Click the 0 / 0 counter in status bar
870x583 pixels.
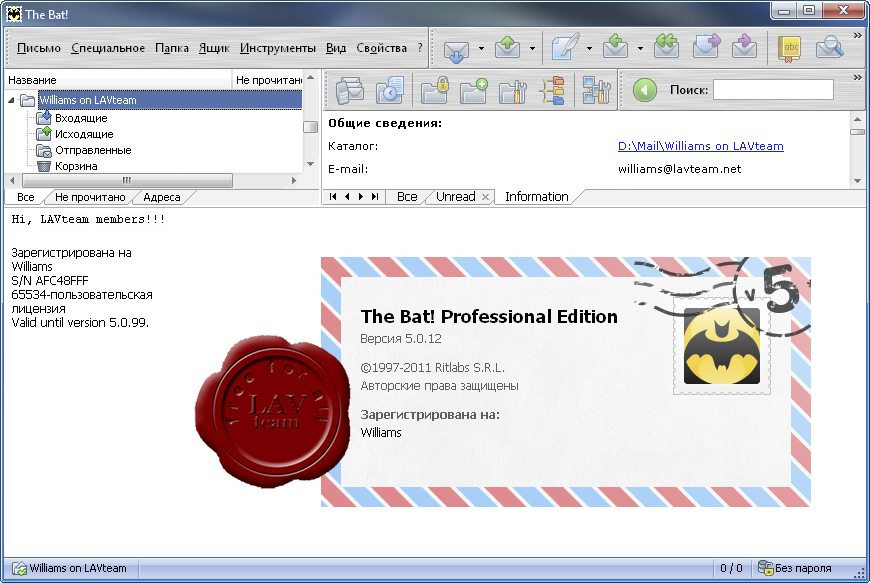[x=731, y=568]
